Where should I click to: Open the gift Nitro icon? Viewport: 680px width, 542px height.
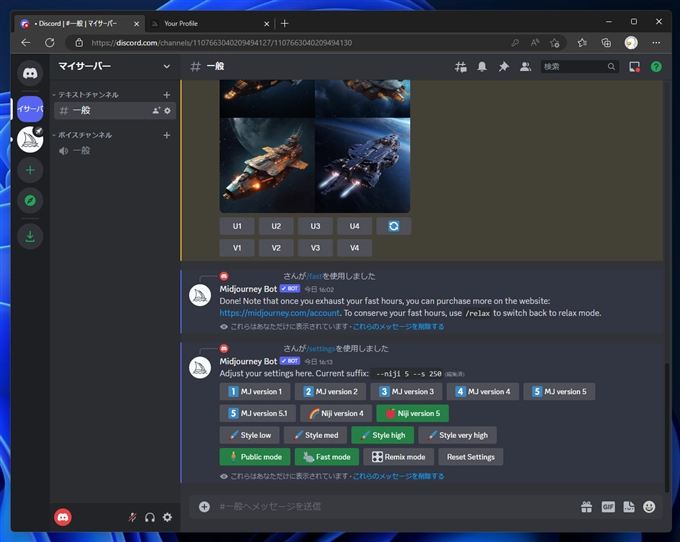[x=586, y=506]
